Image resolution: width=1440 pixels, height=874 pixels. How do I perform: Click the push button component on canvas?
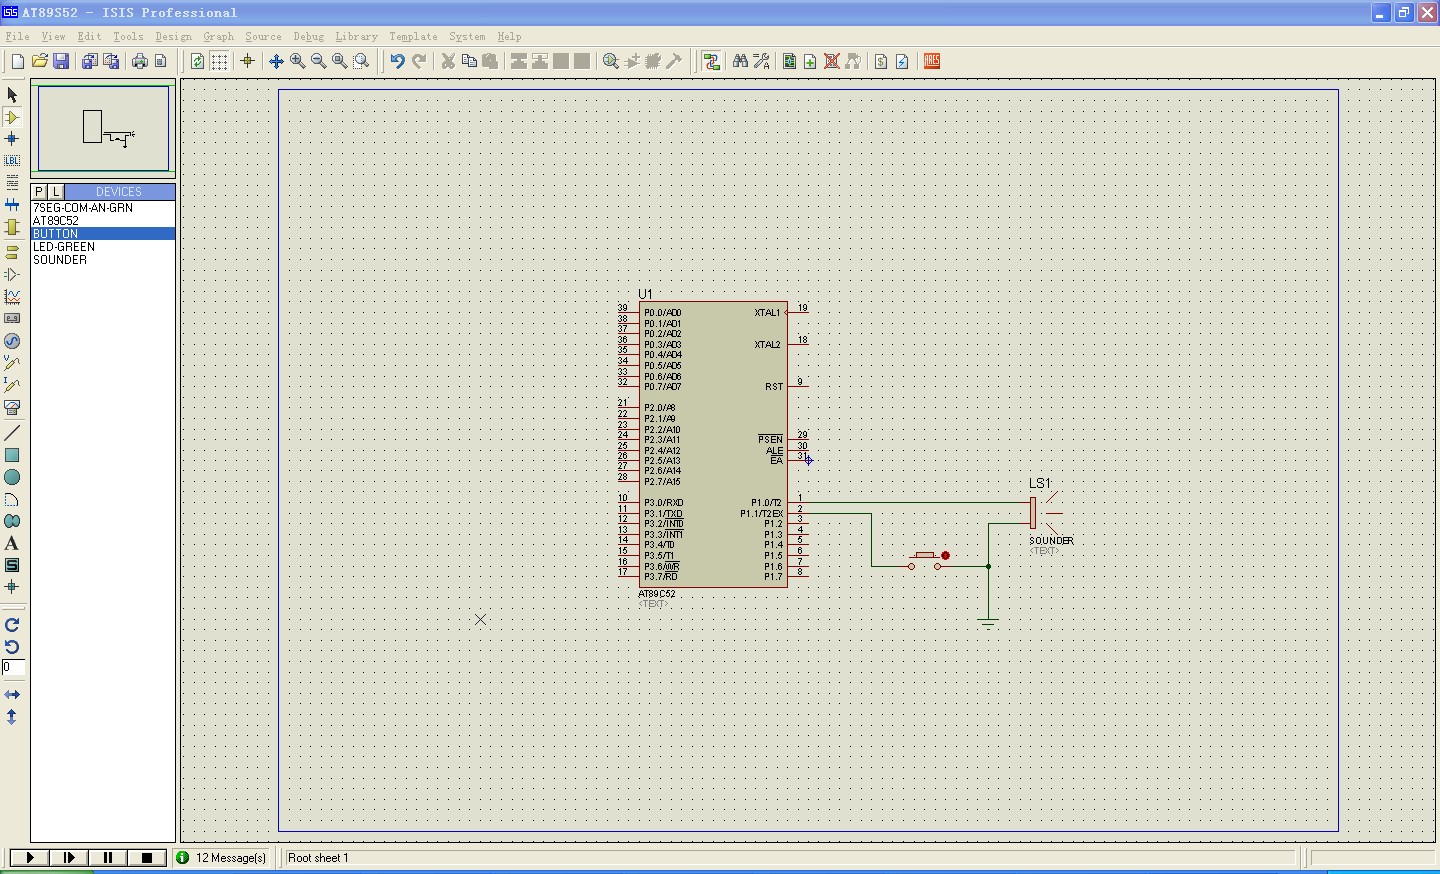[927, 560]
